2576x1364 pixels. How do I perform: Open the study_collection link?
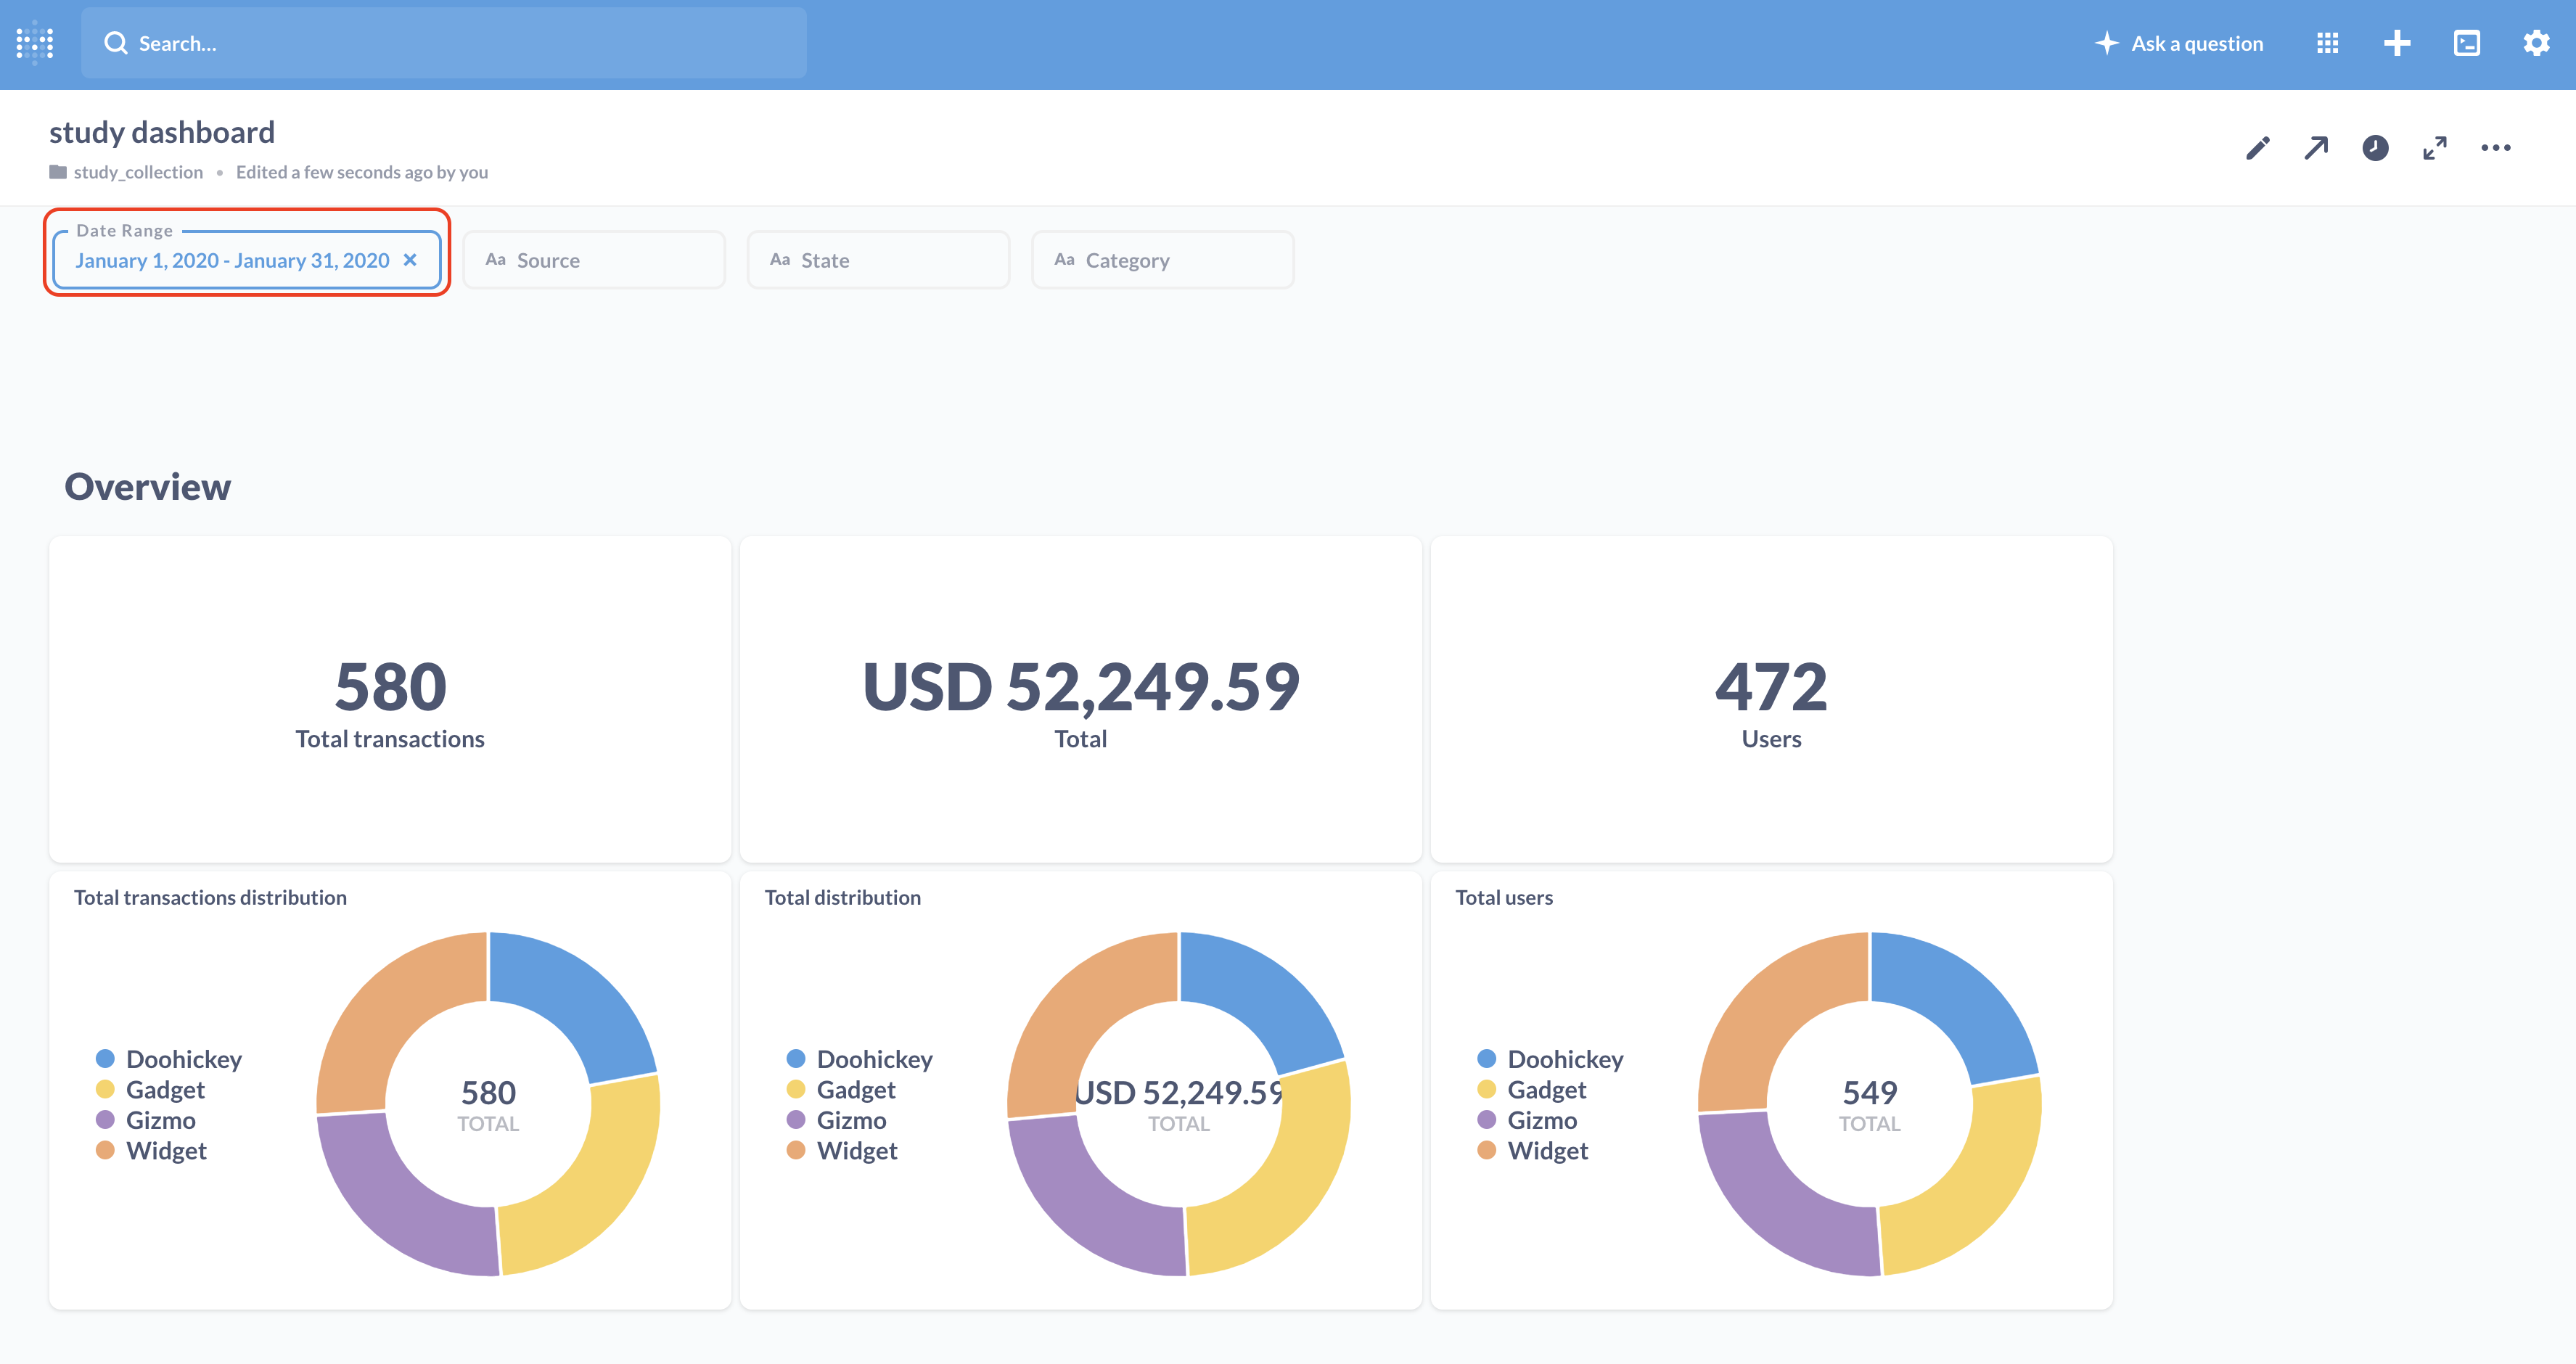tap(138, 172)
